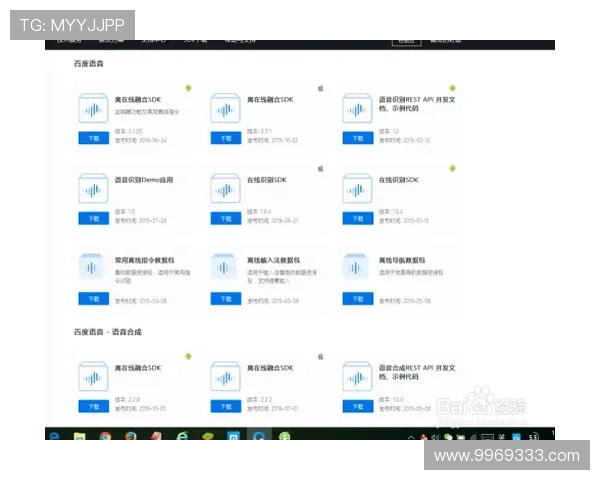Open Firefox from the Windows taskbar

tap(131, 437)
